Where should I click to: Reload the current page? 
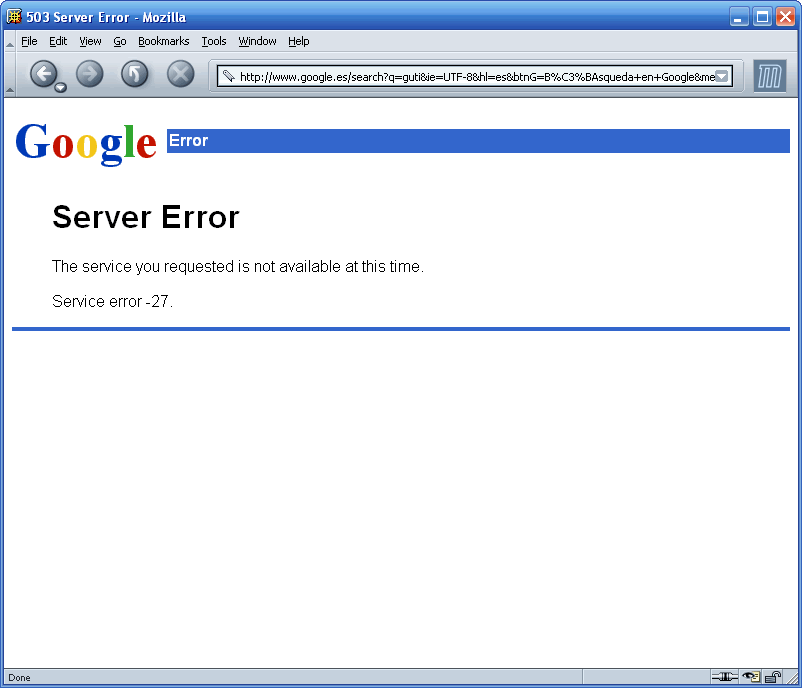[x=134, y=73]
